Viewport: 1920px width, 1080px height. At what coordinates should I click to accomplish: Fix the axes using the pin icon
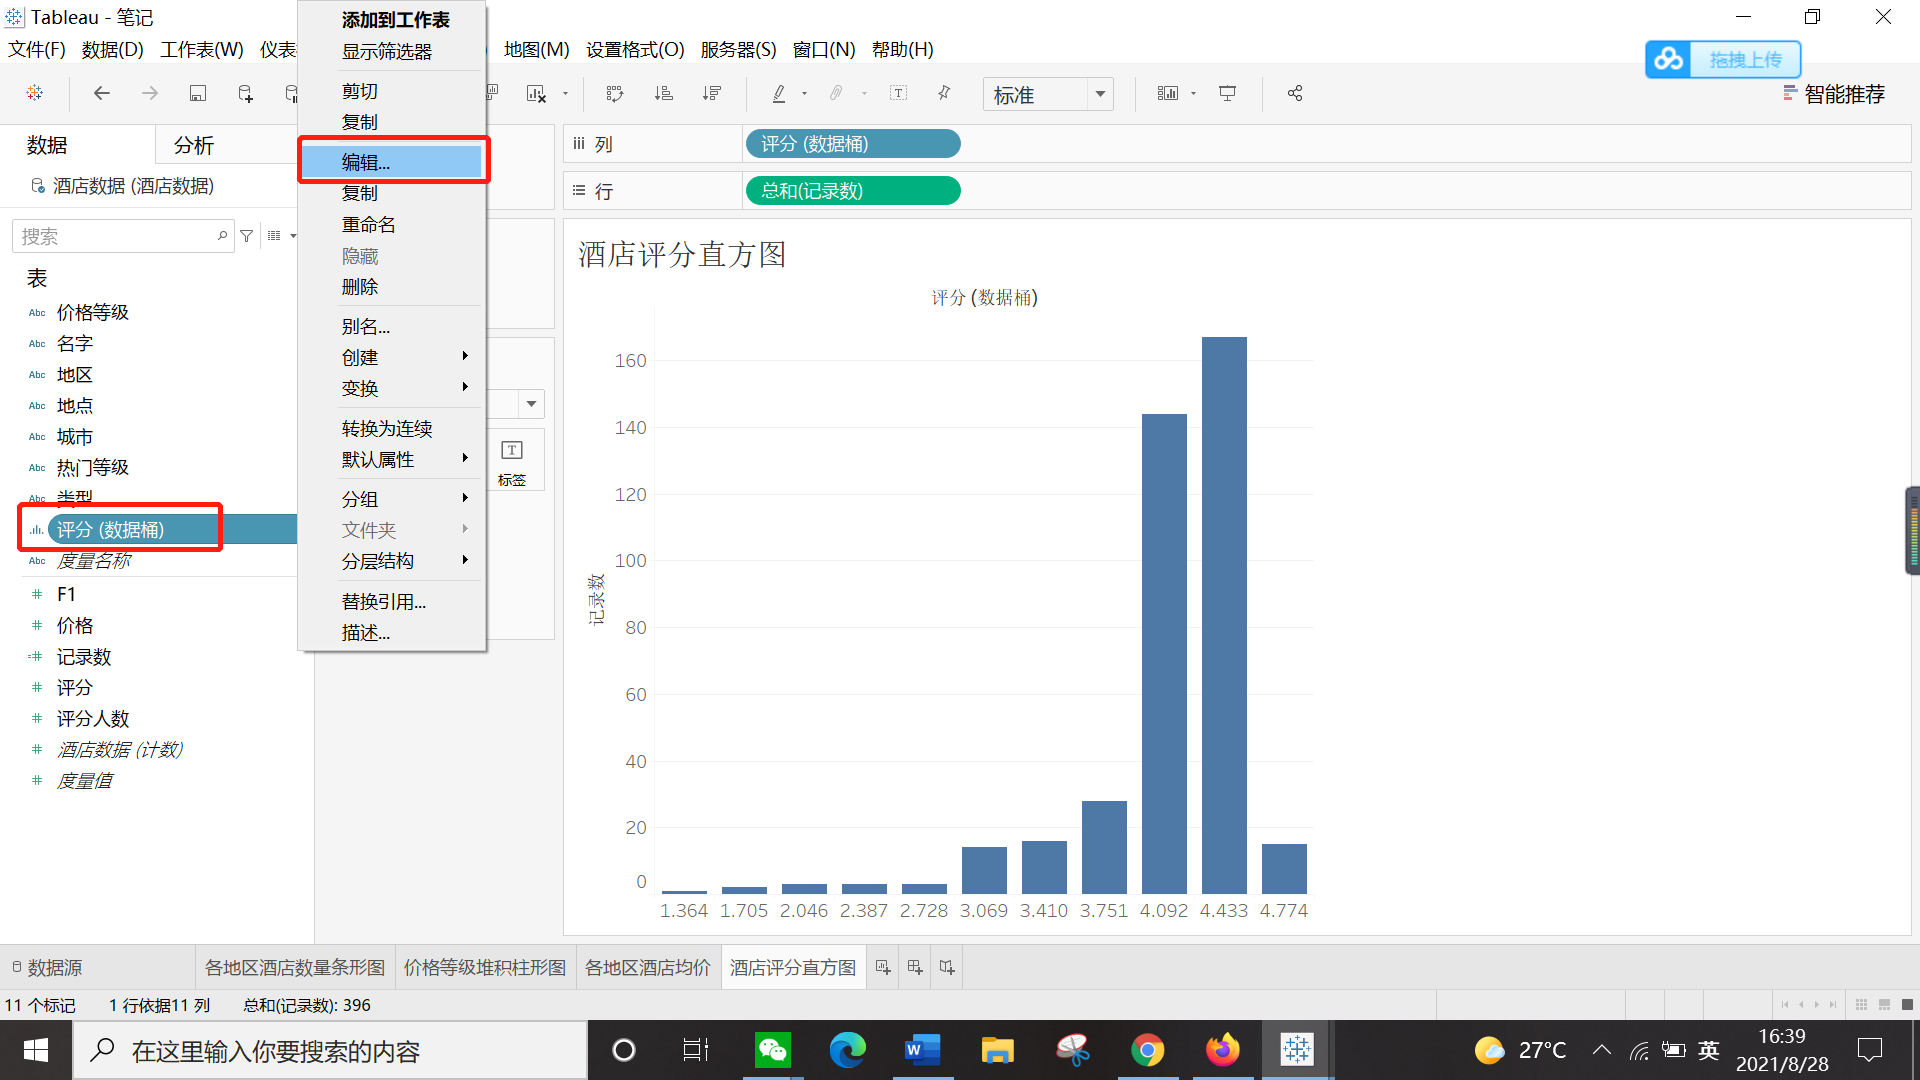[943, 93]
